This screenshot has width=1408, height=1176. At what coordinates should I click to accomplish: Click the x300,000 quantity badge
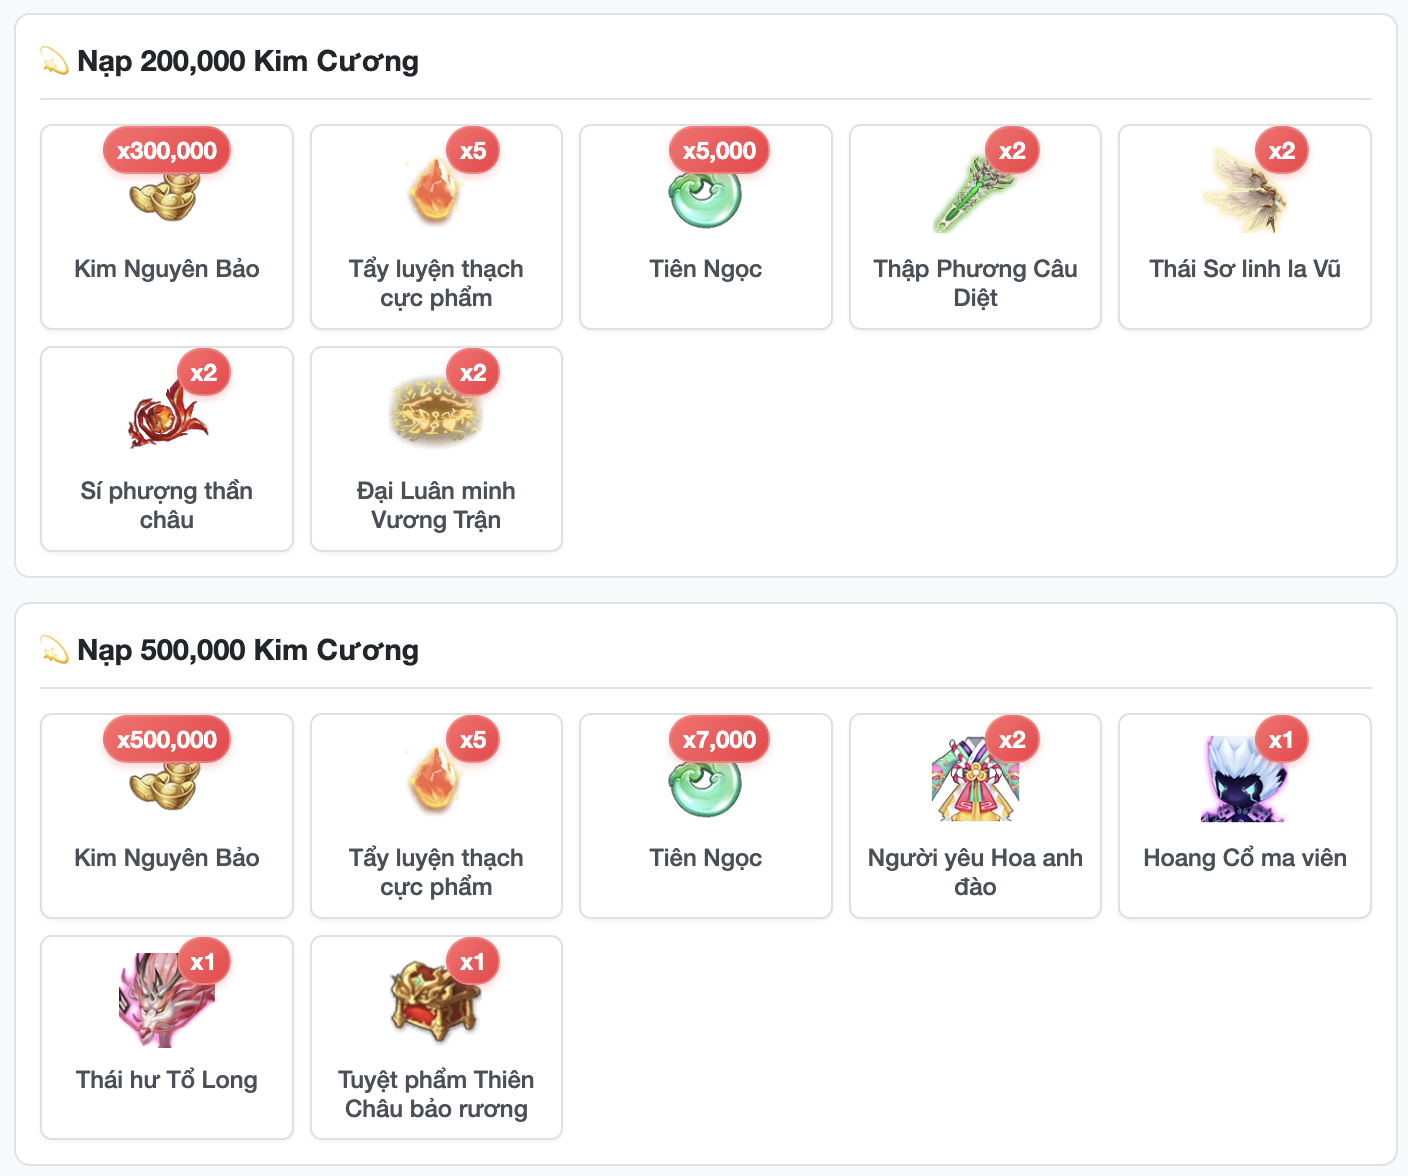tap(167, 151)
